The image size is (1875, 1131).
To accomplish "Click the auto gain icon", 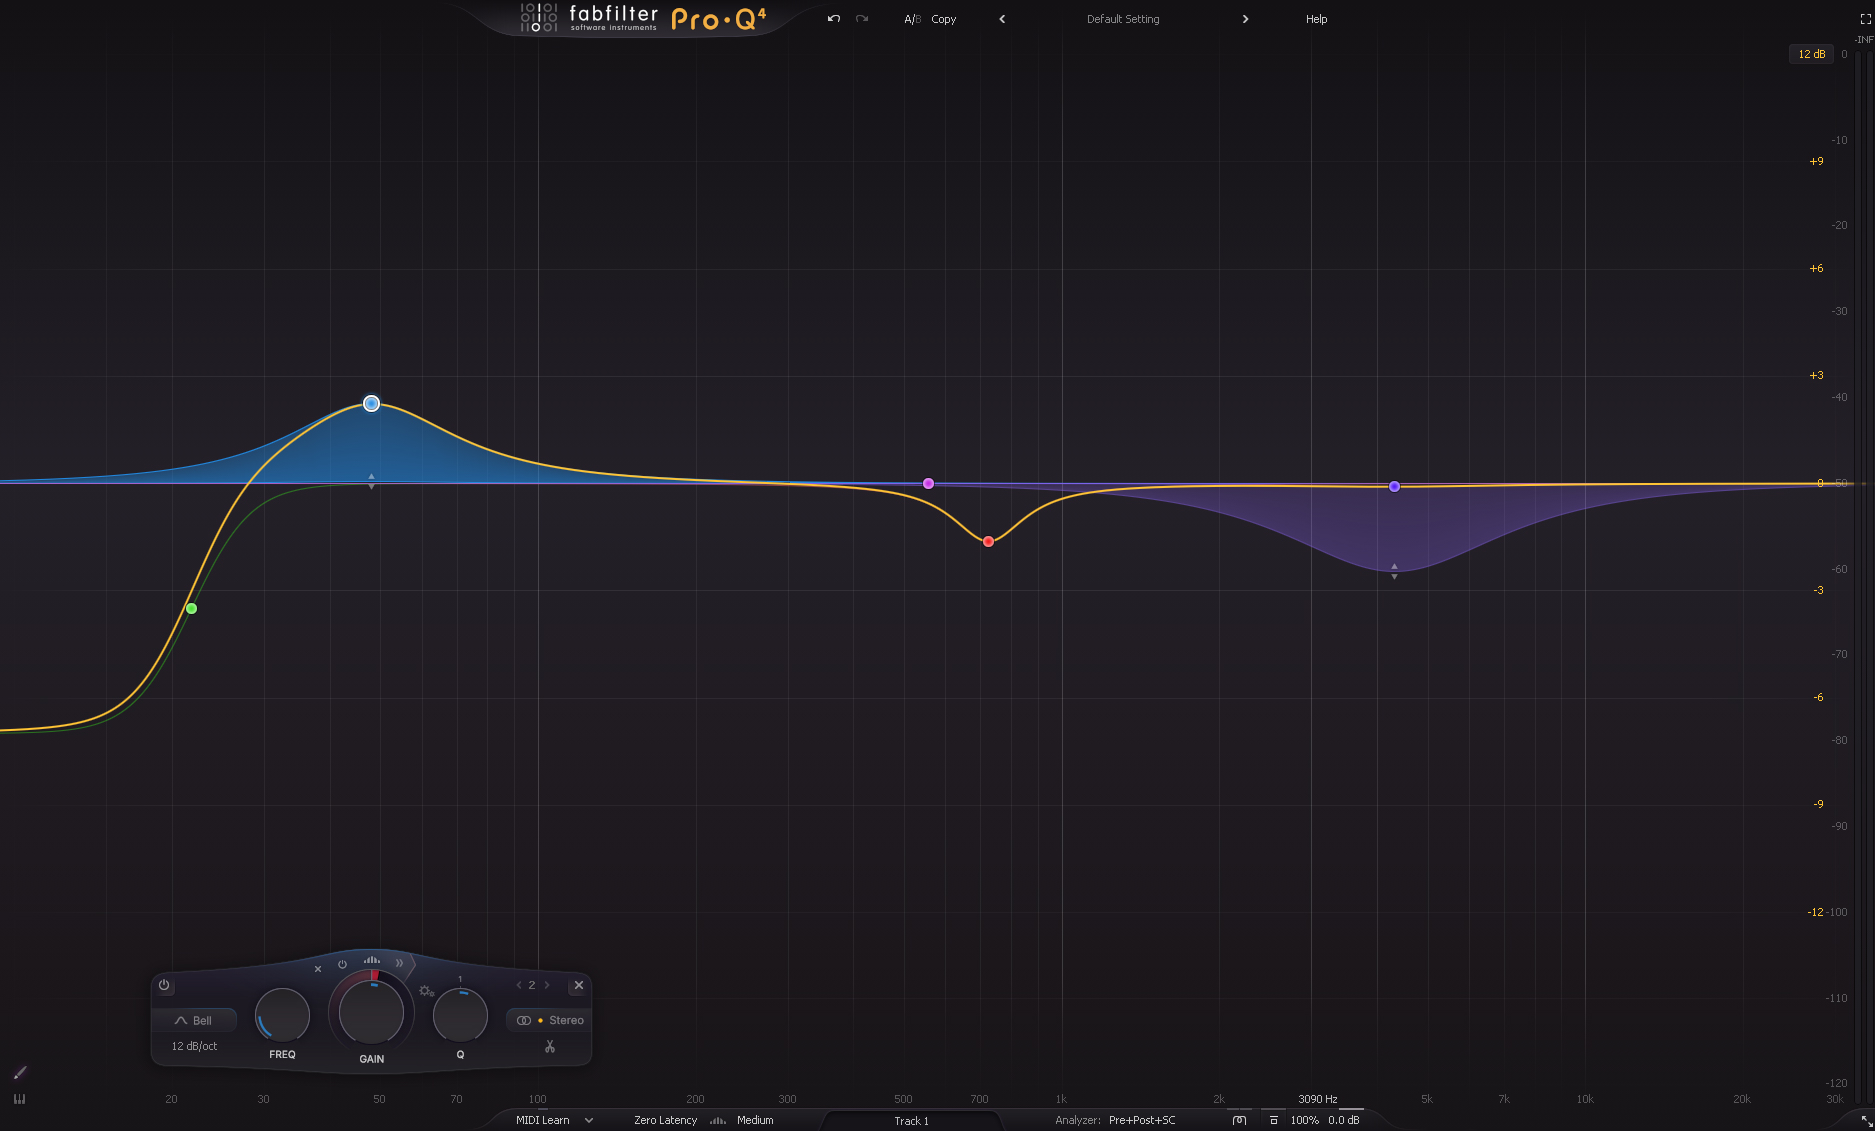I will click(x=1273, y=1120).
